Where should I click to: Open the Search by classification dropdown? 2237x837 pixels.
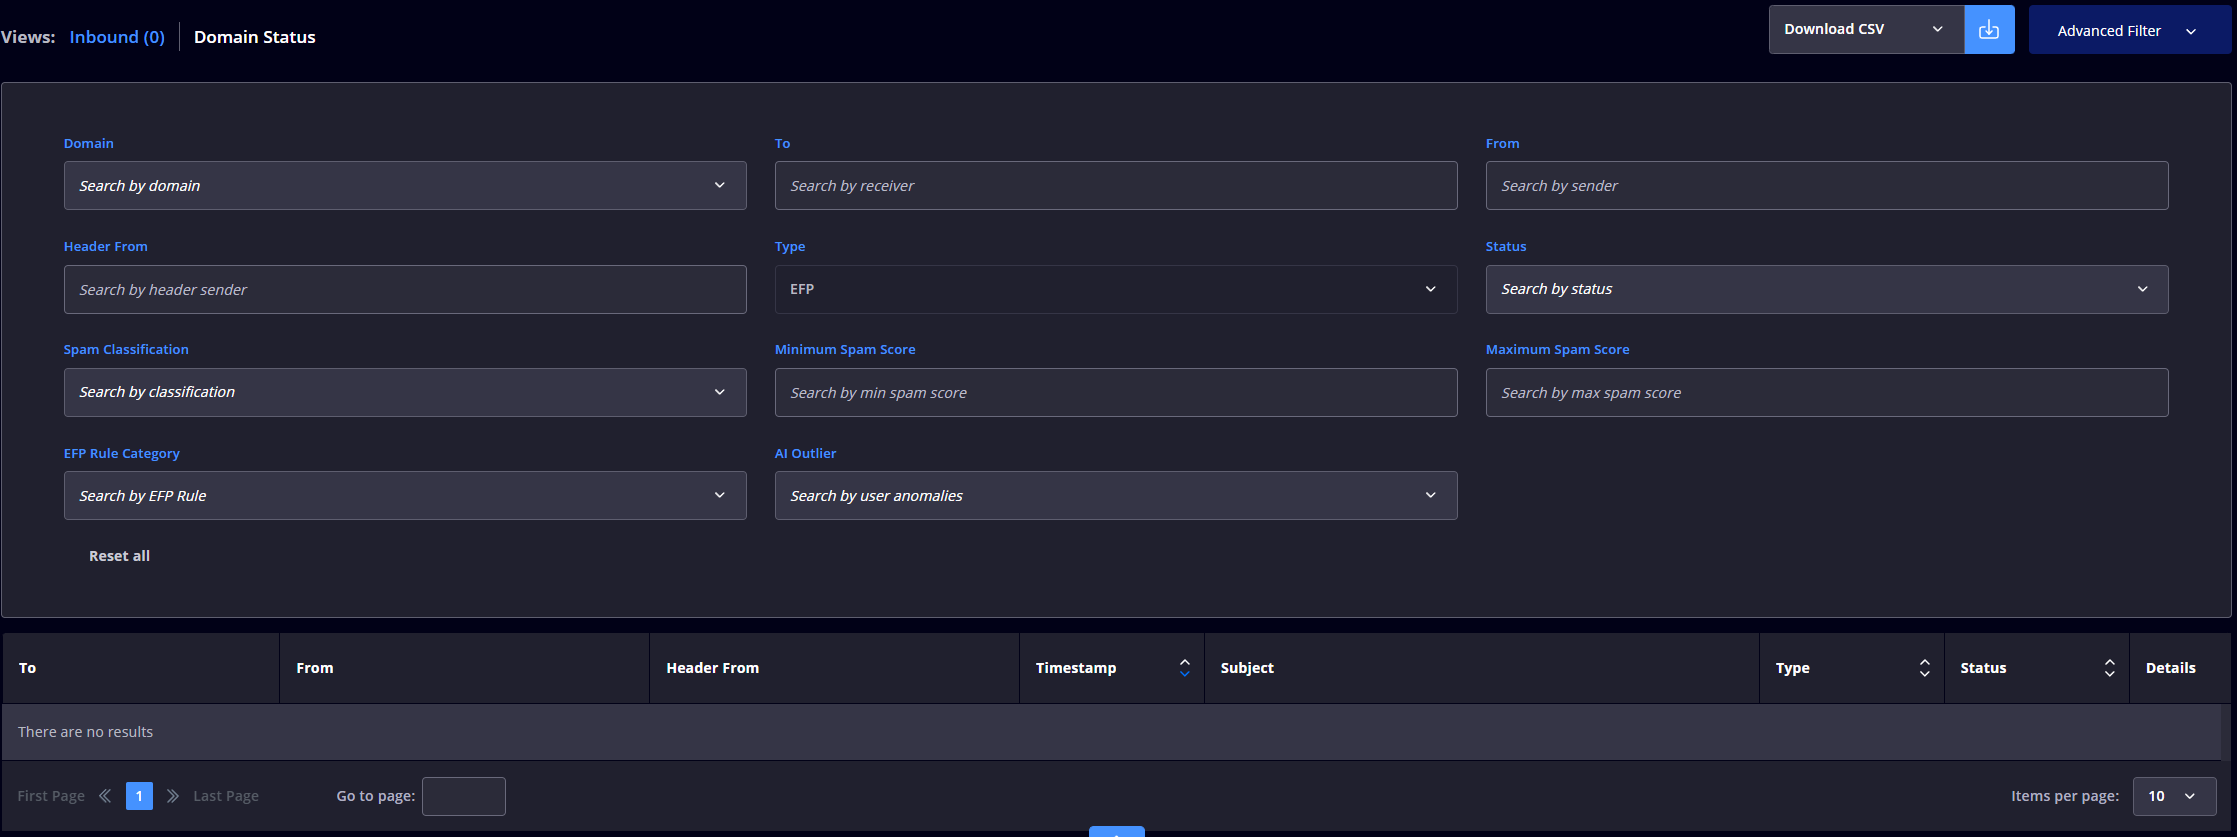tap(405, 392)
